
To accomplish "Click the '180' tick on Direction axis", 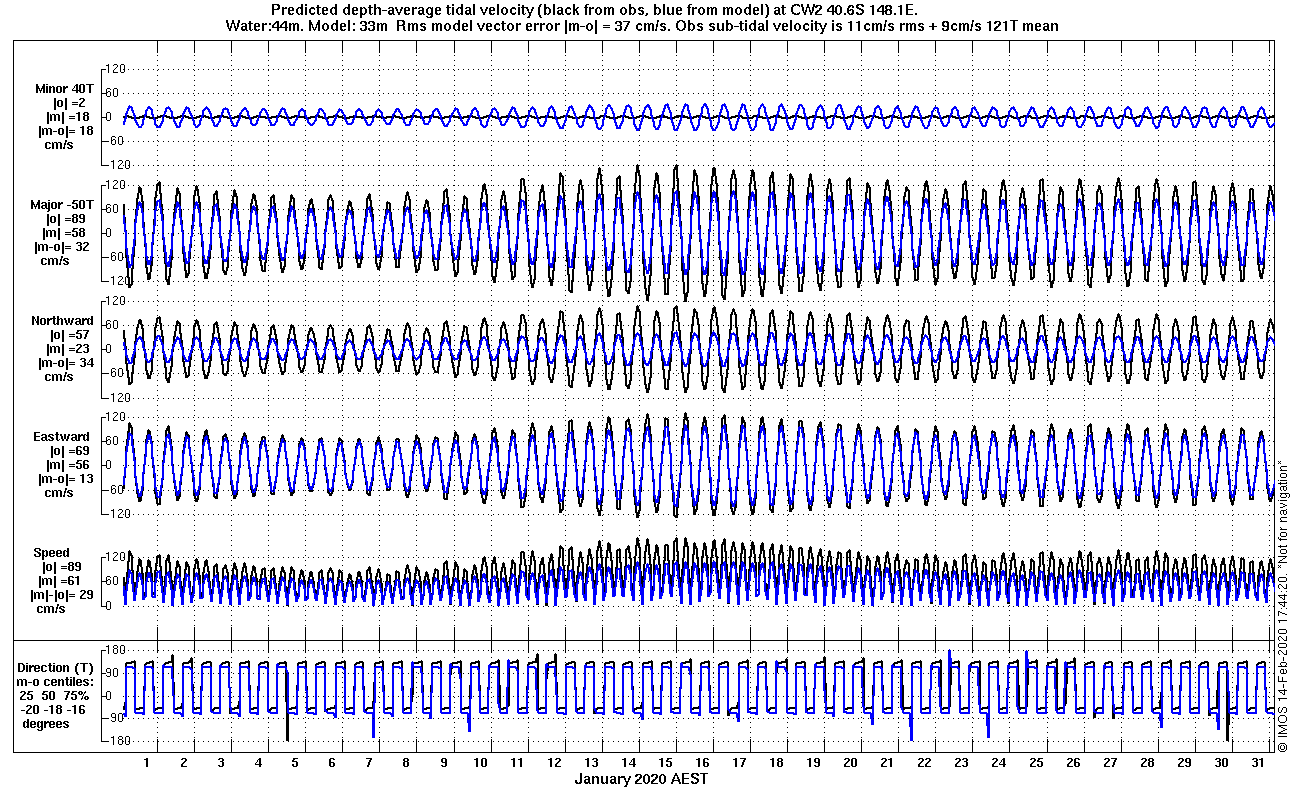I will [x=113, y=650].
